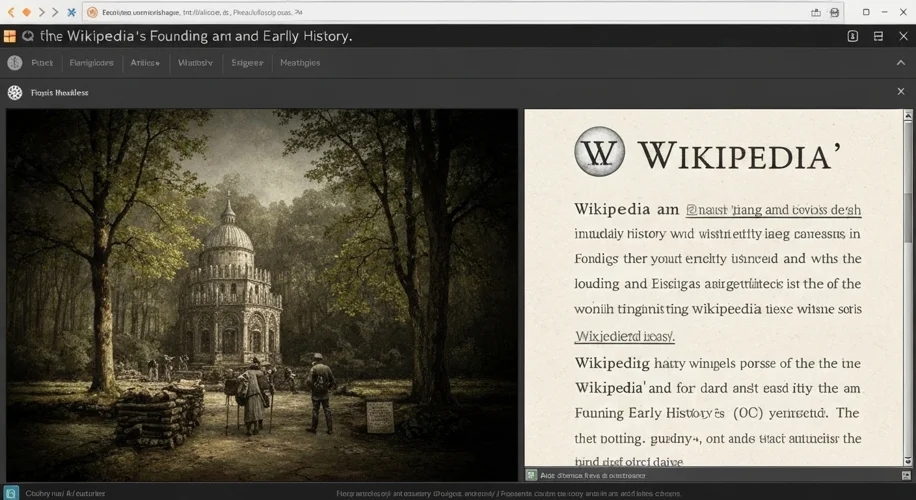Click the rounded square icon in the title bar

click(852, 36)
